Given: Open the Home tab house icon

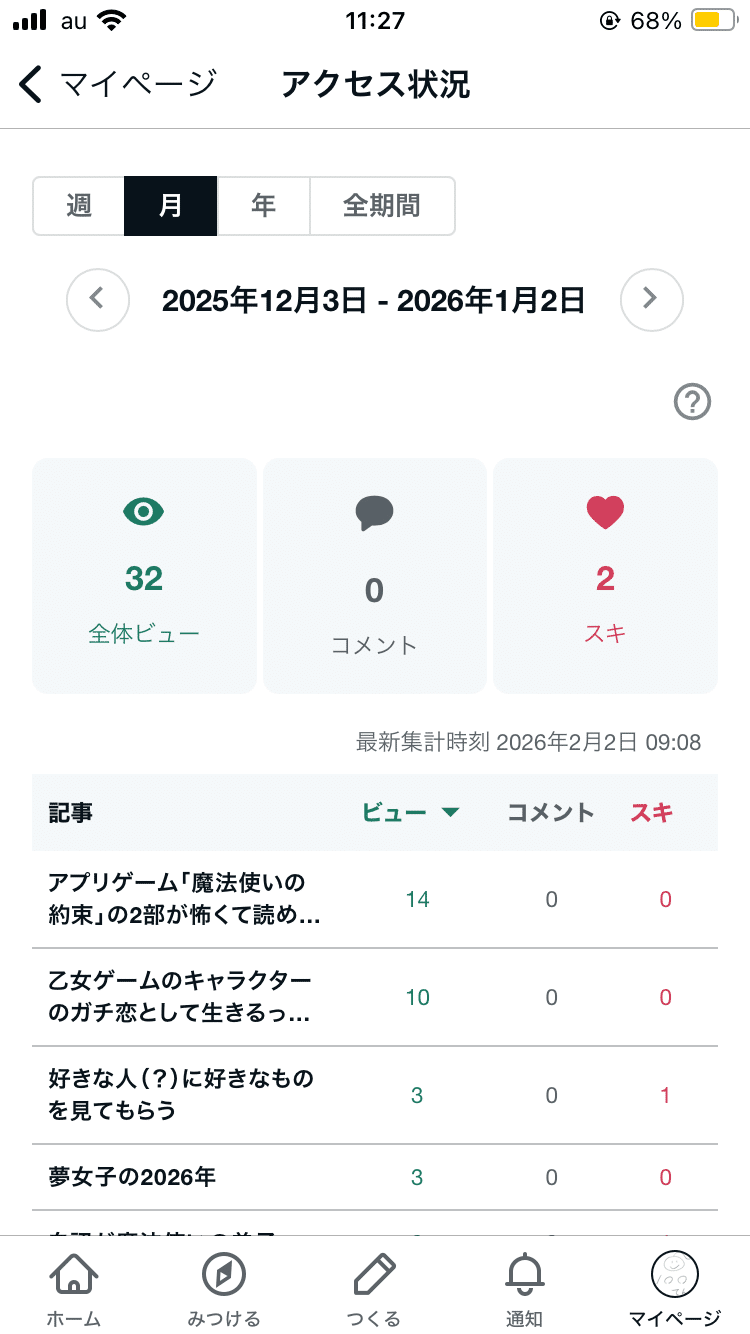Looking at the screenshot, I should coord(74,1276).
